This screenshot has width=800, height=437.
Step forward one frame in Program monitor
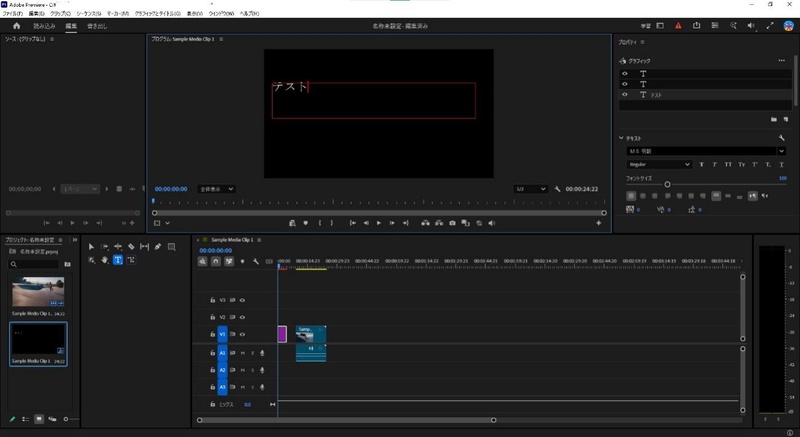pyautogui.click(x=392, y=223)
